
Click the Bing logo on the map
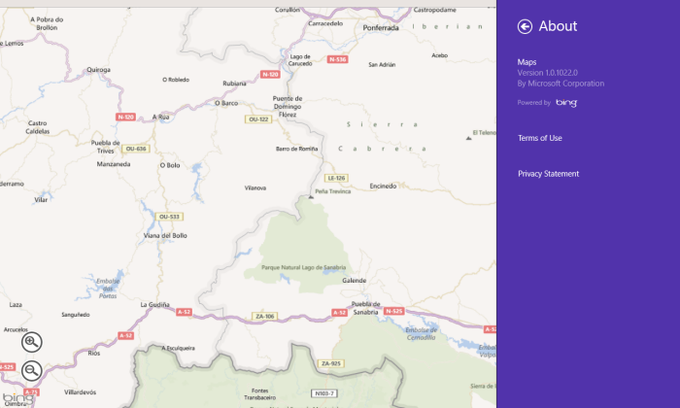click(x=17, y=398)
